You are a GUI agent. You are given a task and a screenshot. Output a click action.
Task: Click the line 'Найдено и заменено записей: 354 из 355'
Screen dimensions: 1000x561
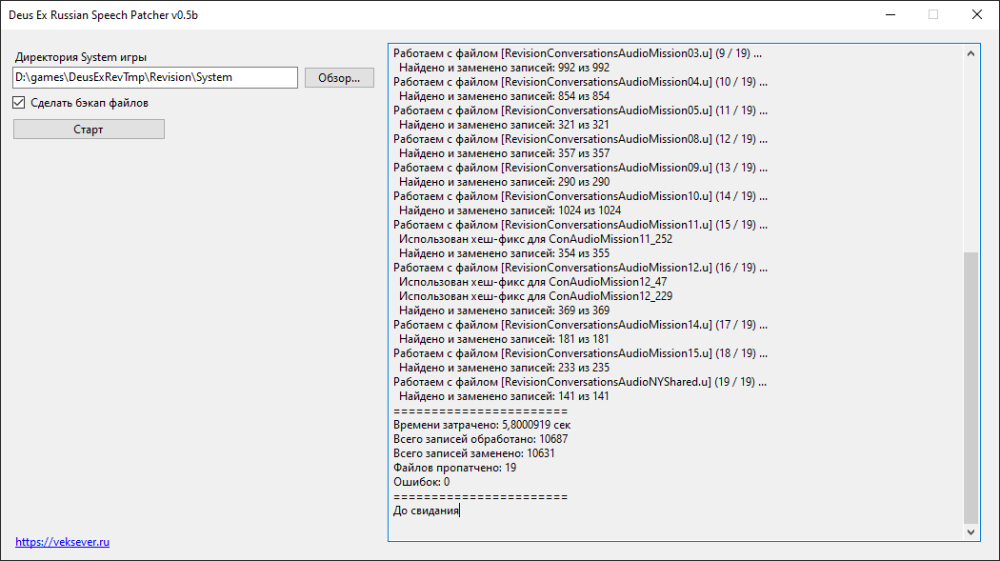click(504, 254)
